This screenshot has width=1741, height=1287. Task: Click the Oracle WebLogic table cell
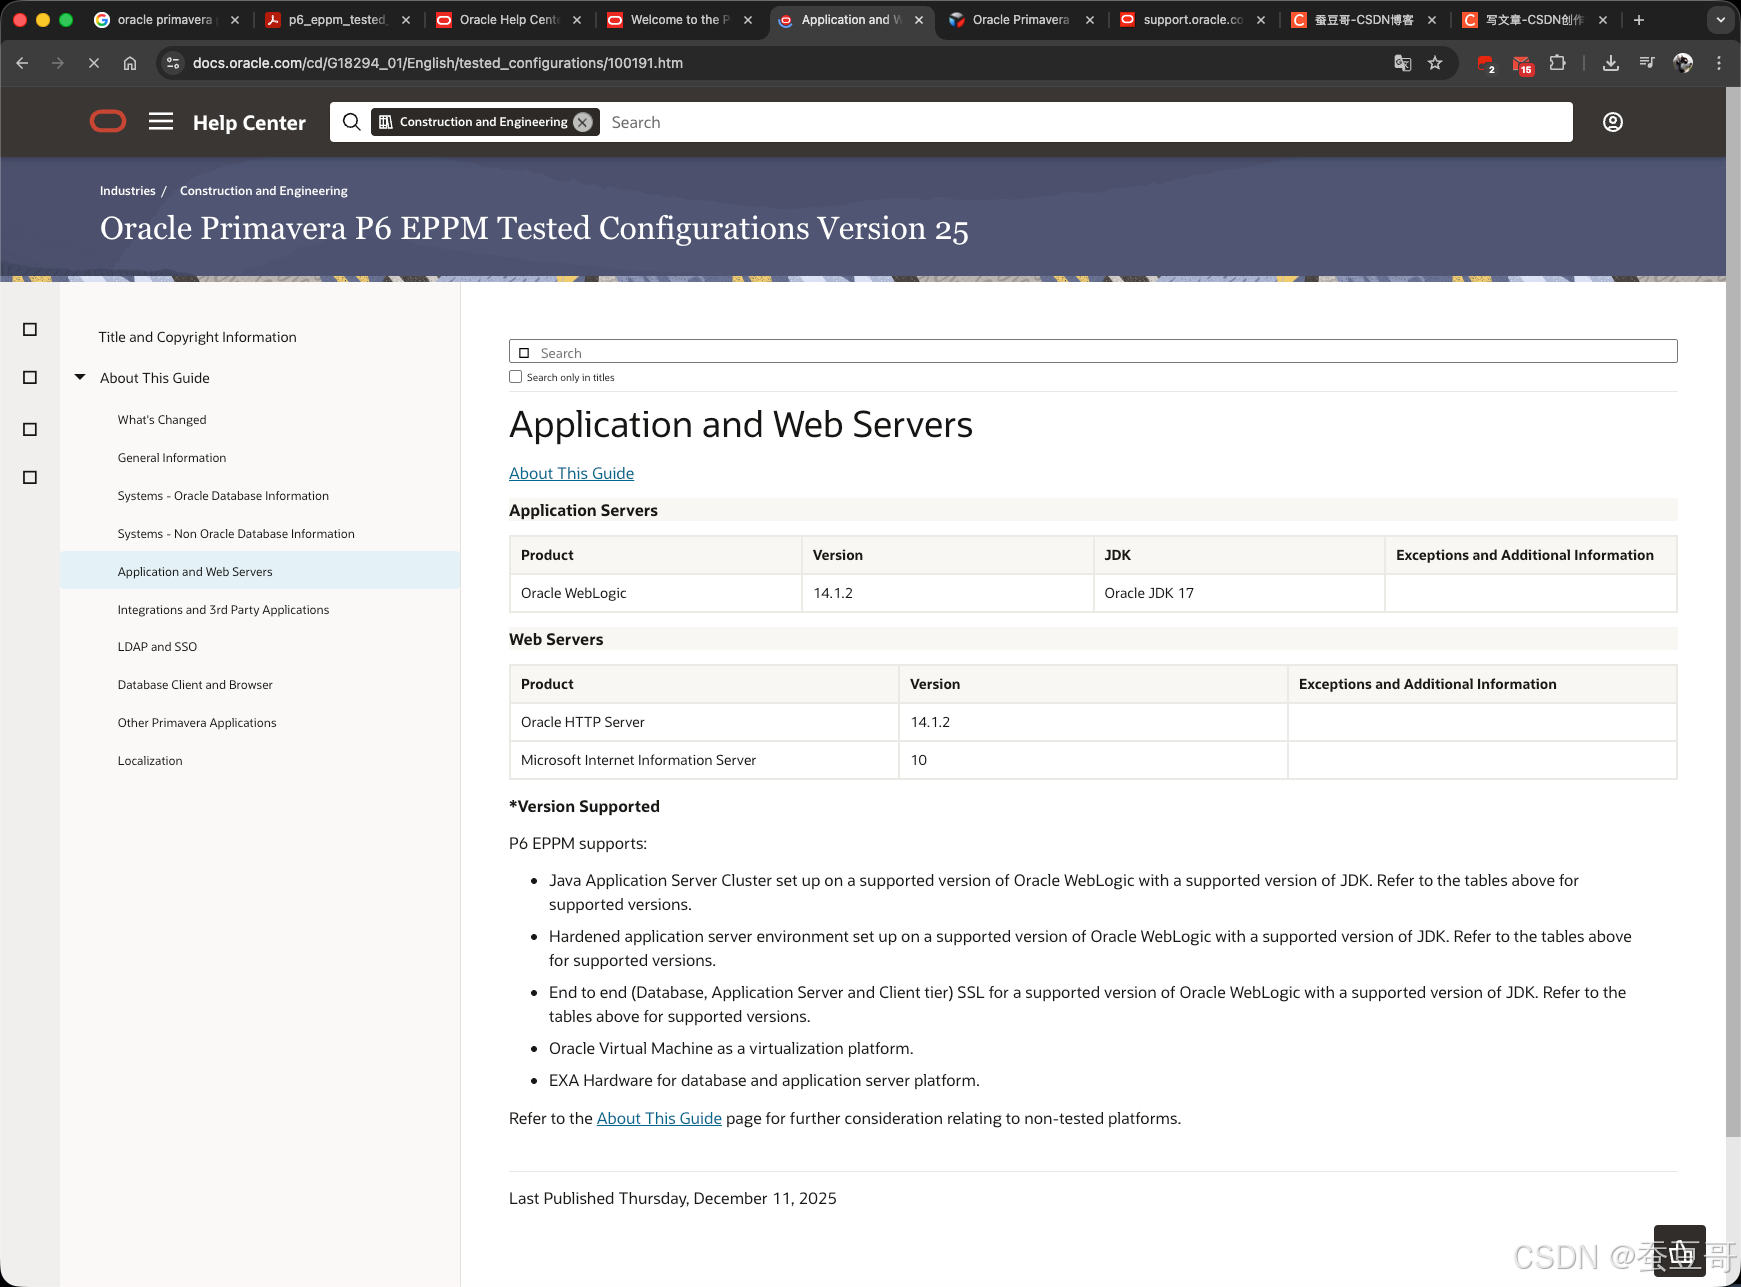(x=655, y=594)
